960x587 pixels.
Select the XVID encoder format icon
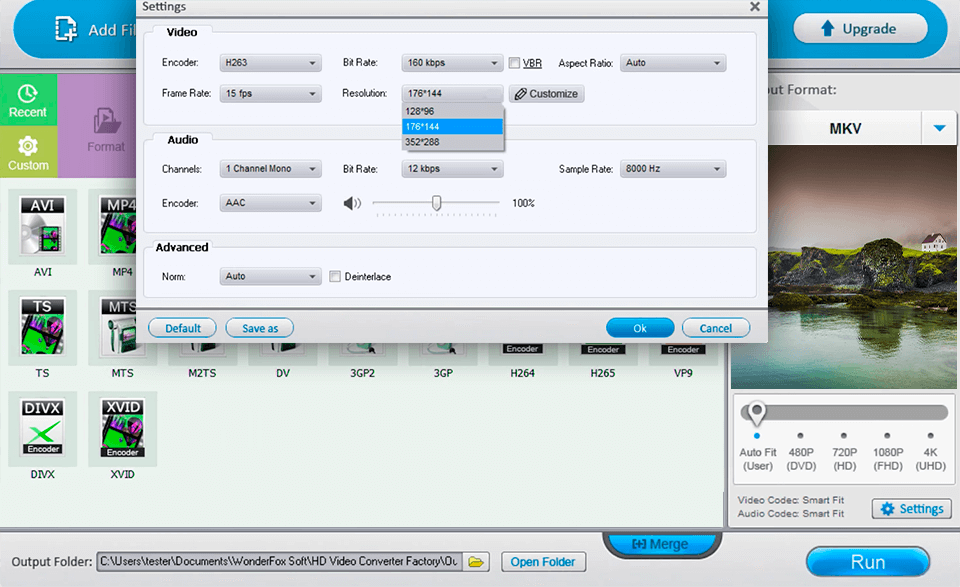122,430
